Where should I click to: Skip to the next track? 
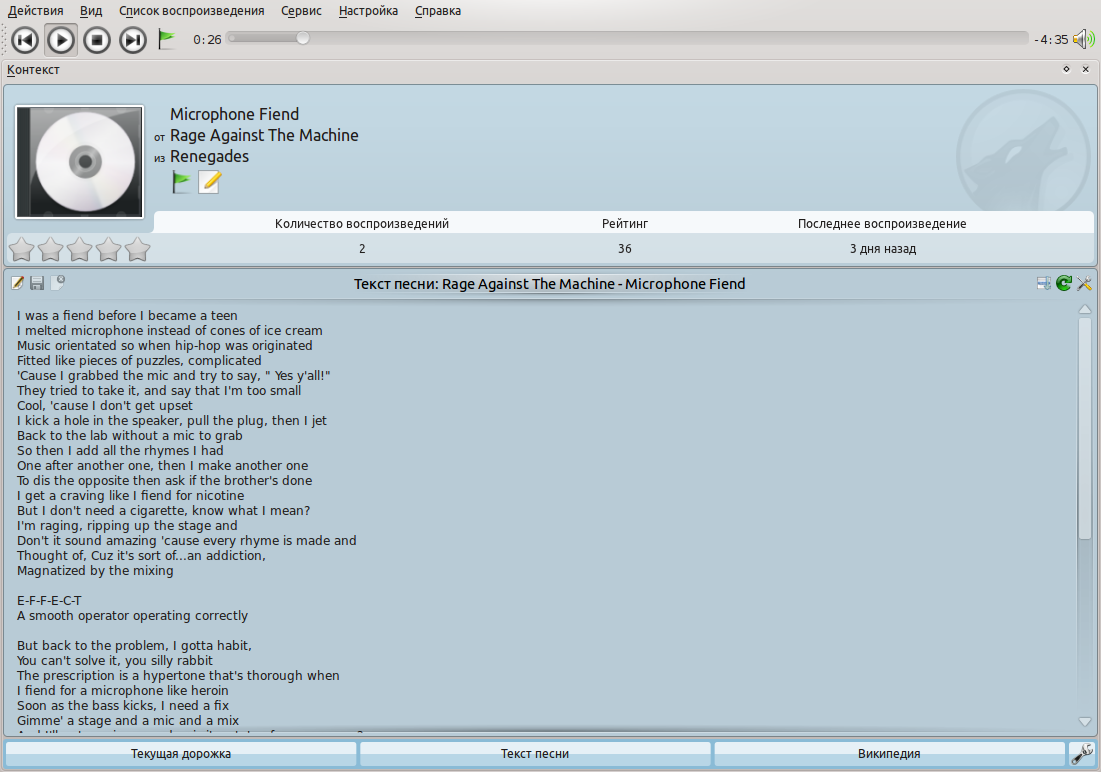(133, 39)
